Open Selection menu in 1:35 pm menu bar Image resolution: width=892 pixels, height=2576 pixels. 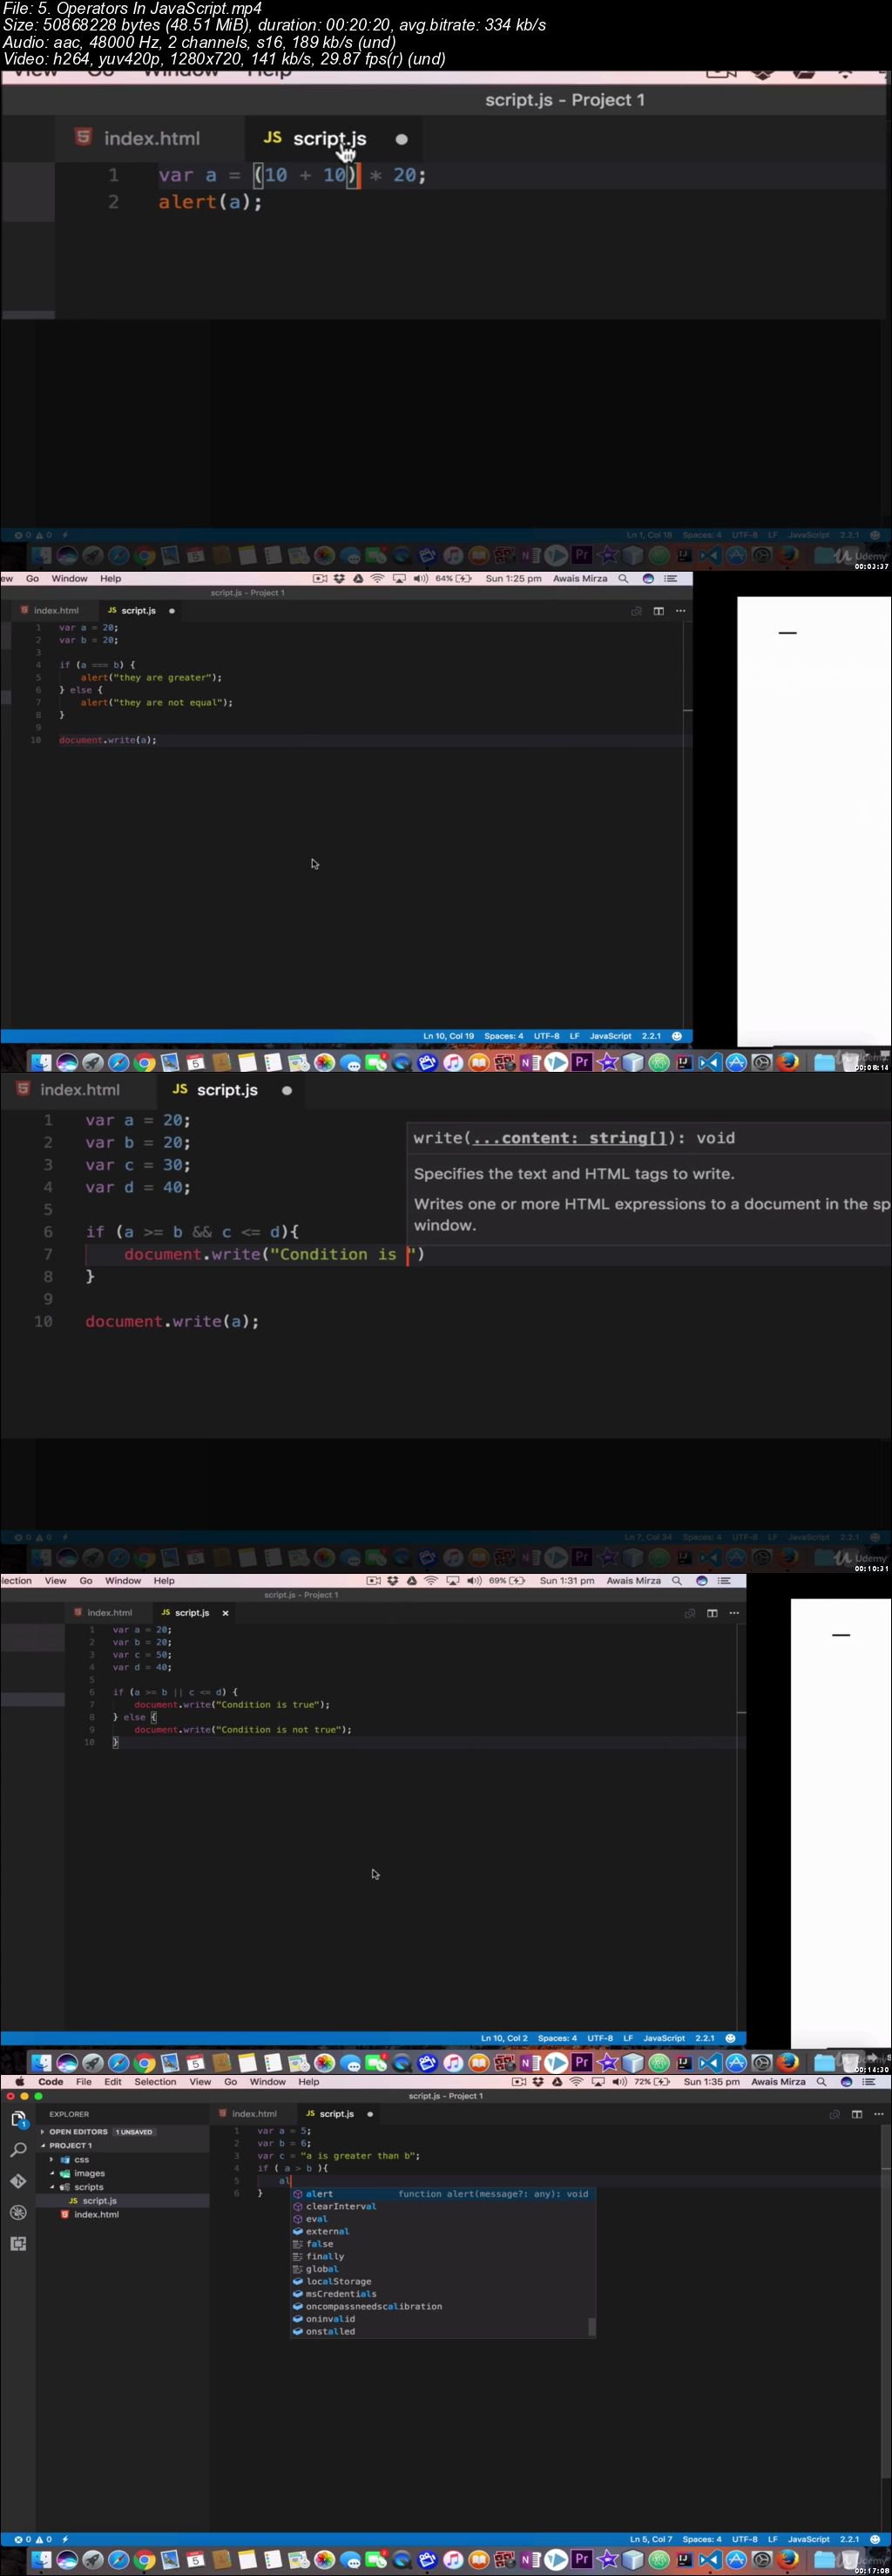[156, 2082]
